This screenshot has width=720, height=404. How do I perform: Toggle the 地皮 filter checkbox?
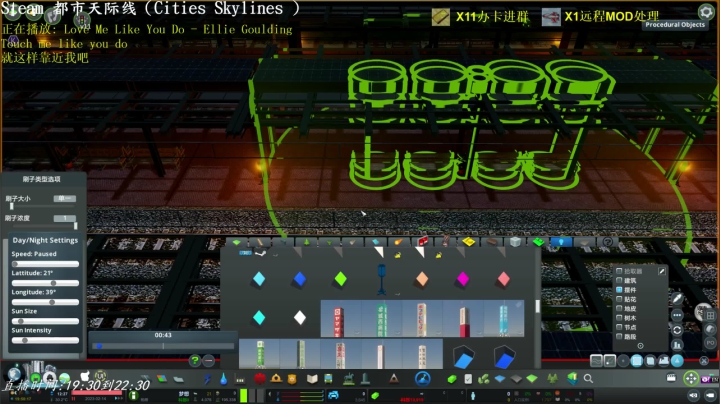point(619,308)
